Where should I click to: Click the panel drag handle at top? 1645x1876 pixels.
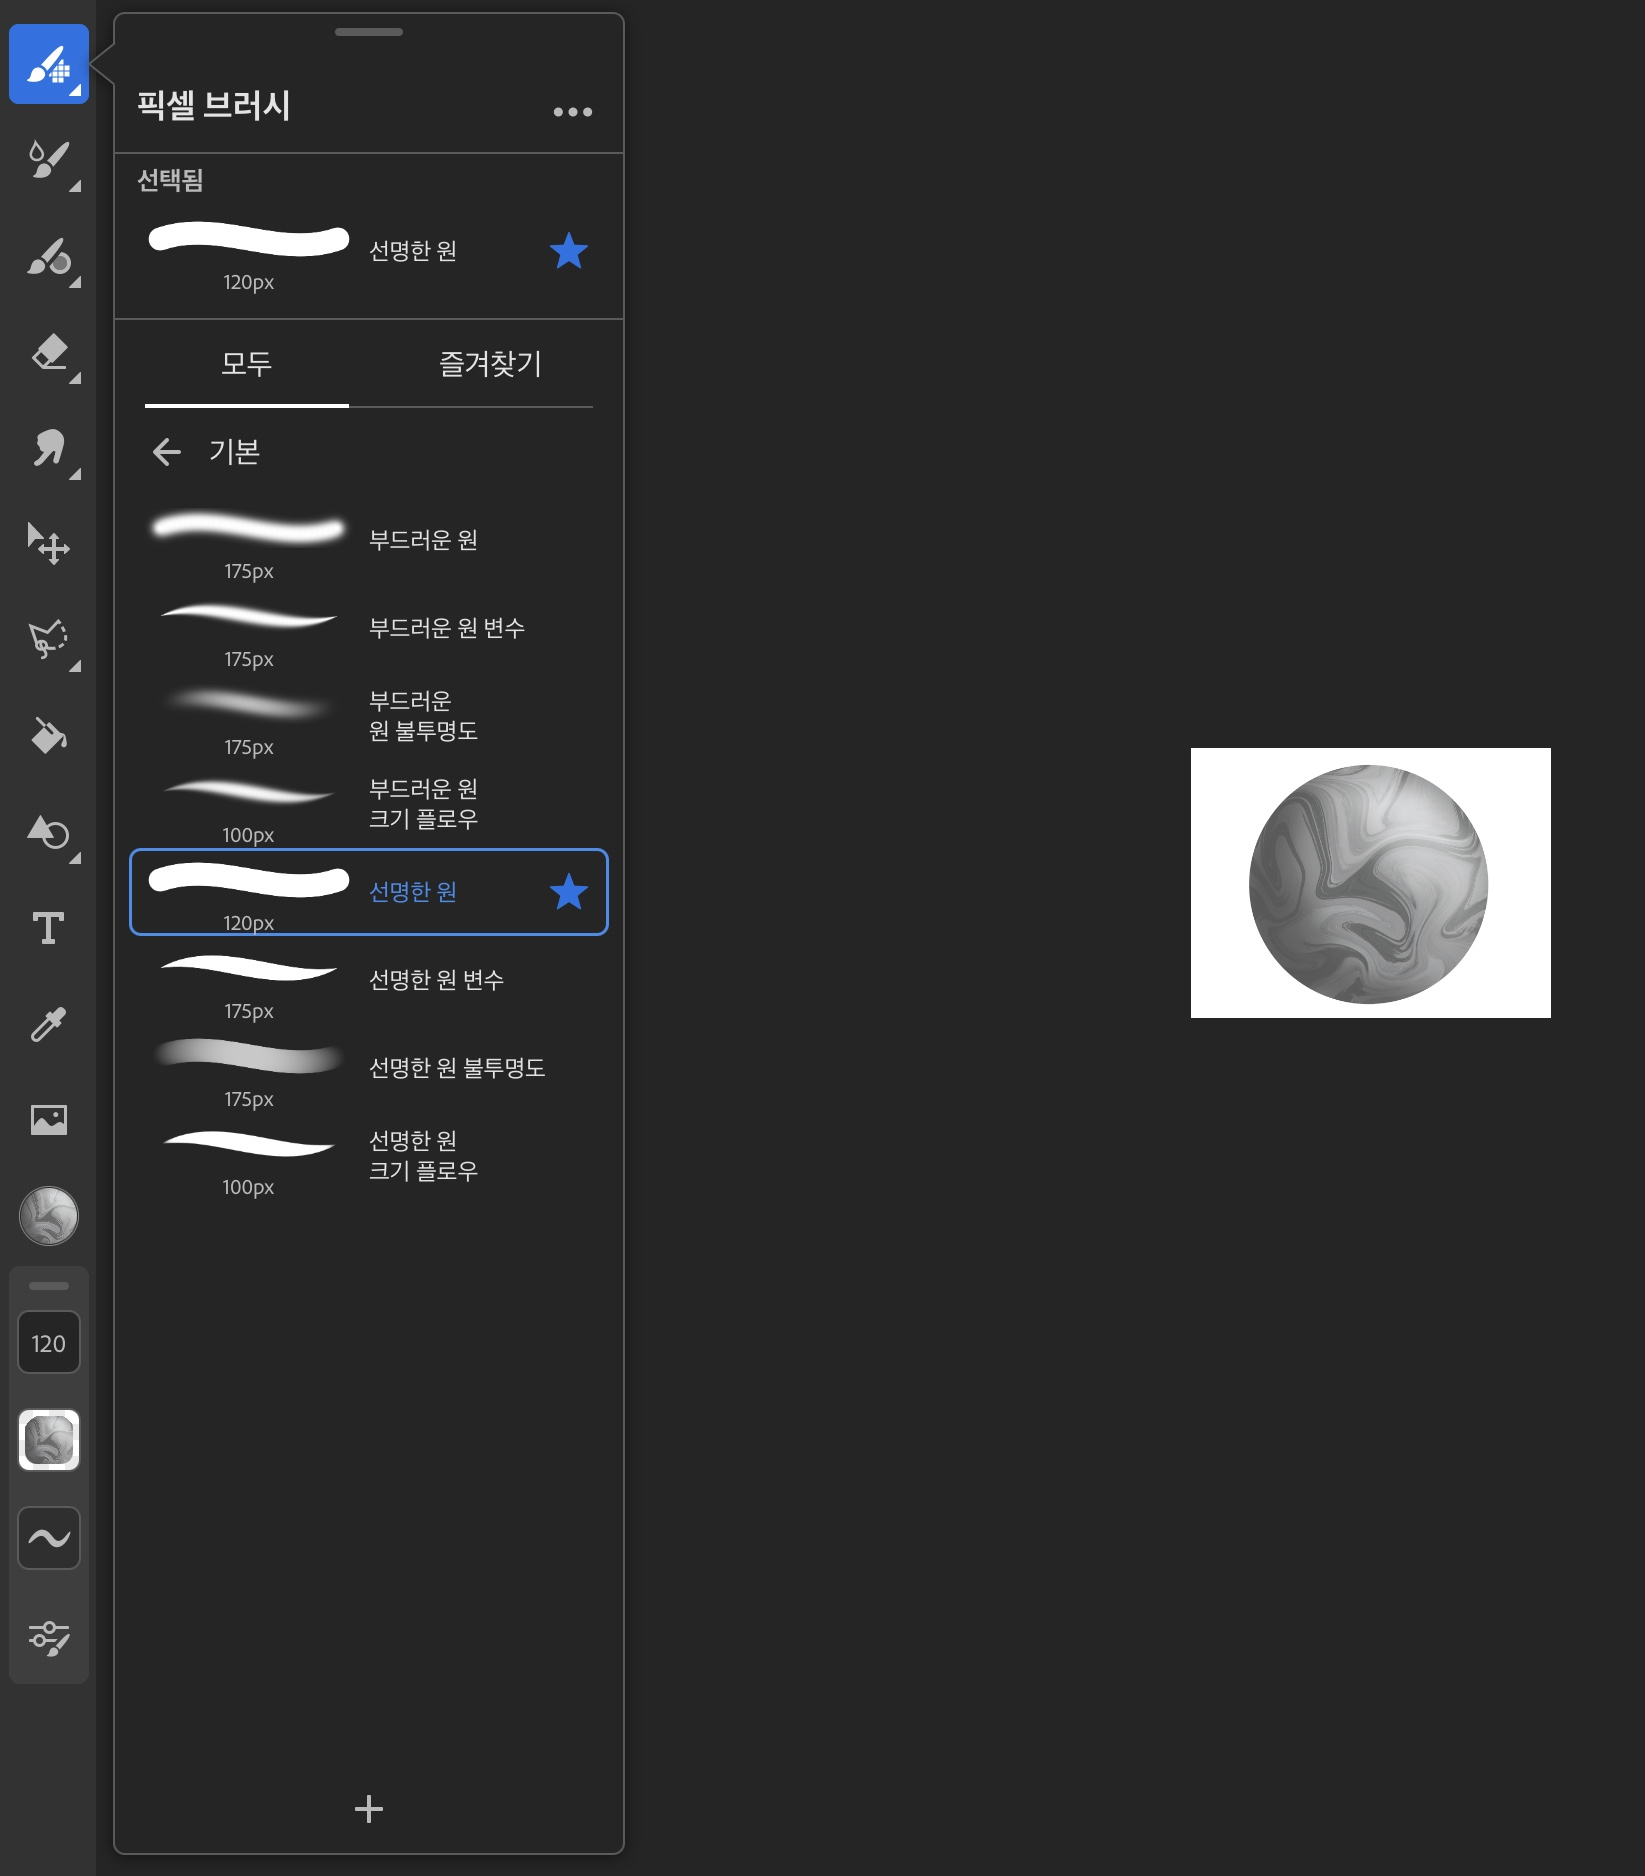[369, 32]
